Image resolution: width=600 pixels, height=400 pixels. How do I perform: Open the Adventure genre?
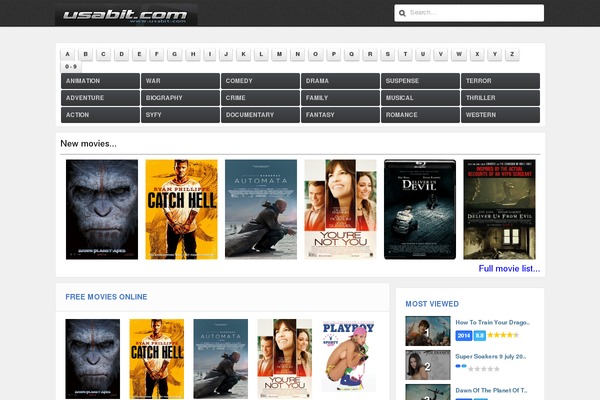click(100, 98)
